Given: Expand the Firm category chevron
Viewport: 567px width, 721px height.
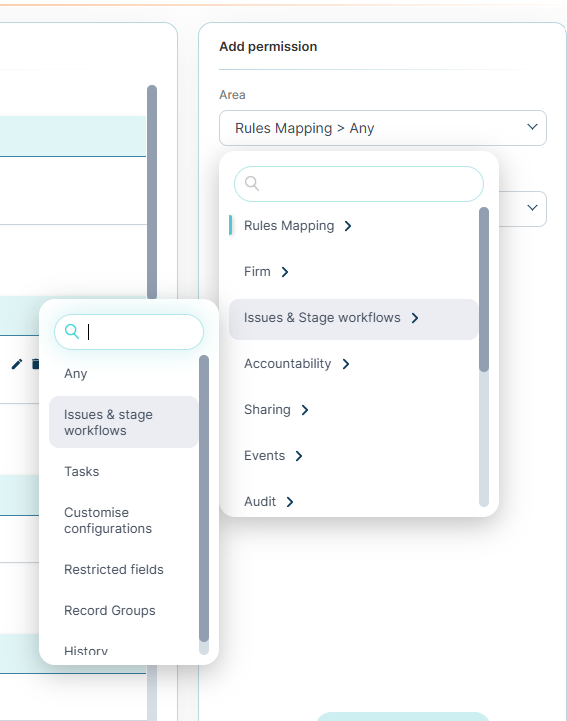Looking at the screenshot, I should (x=285, y=272).
